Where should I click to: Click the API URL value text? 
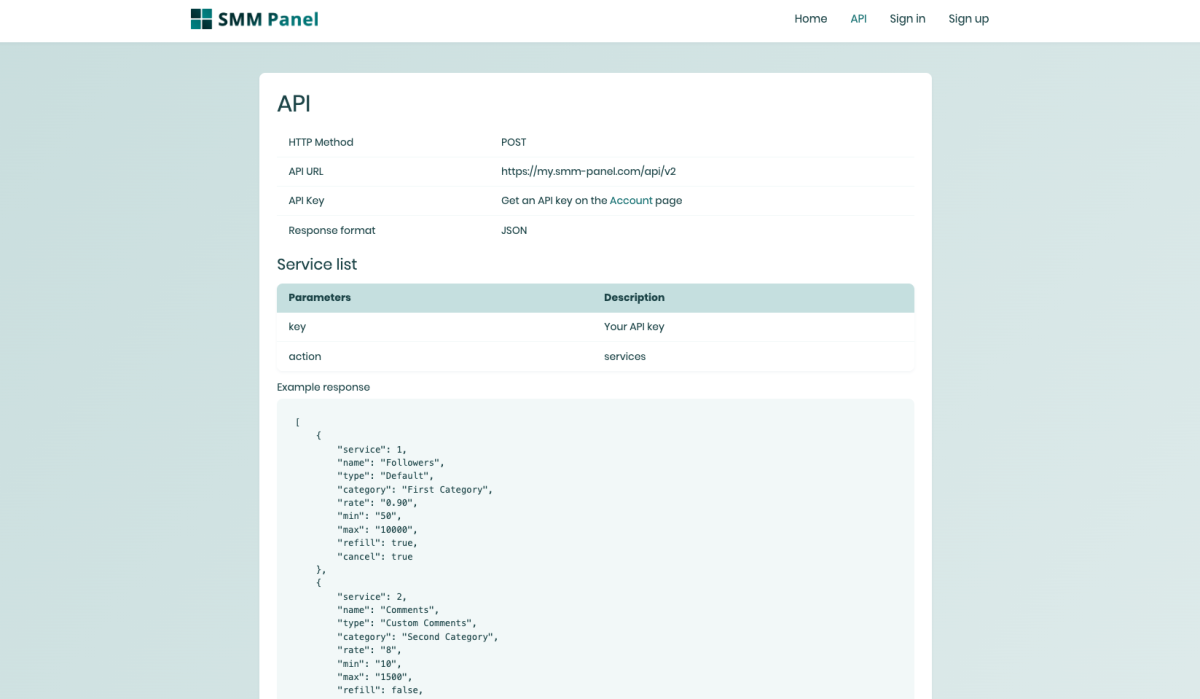588,172
